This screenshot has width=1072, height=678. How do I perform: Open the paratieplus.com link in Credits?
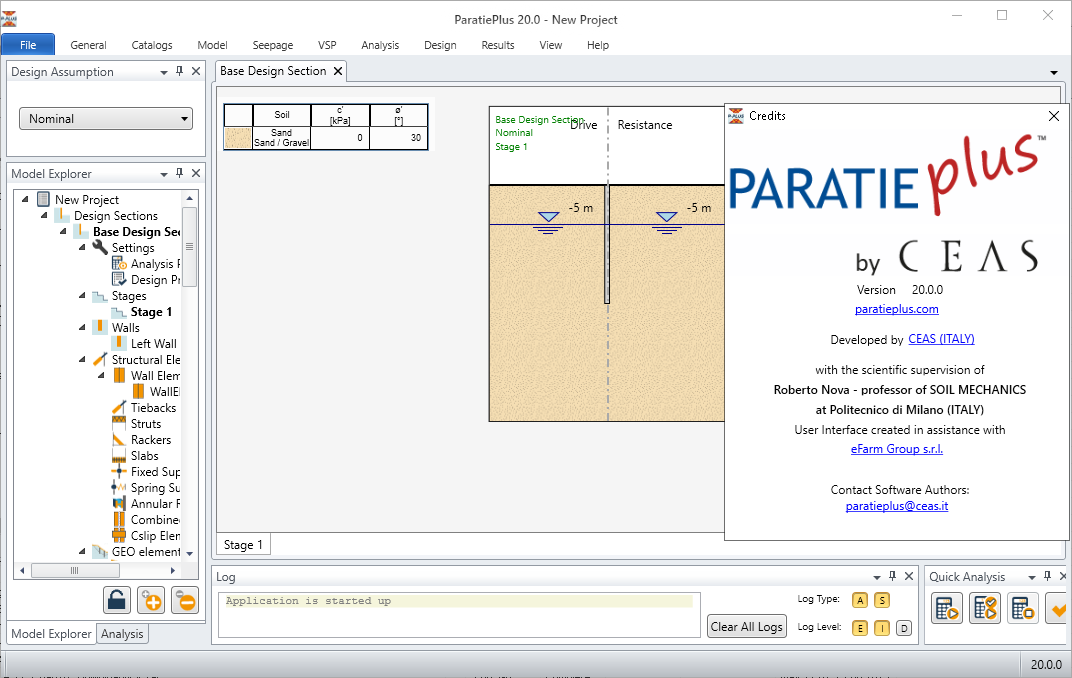tap(897, 308)
